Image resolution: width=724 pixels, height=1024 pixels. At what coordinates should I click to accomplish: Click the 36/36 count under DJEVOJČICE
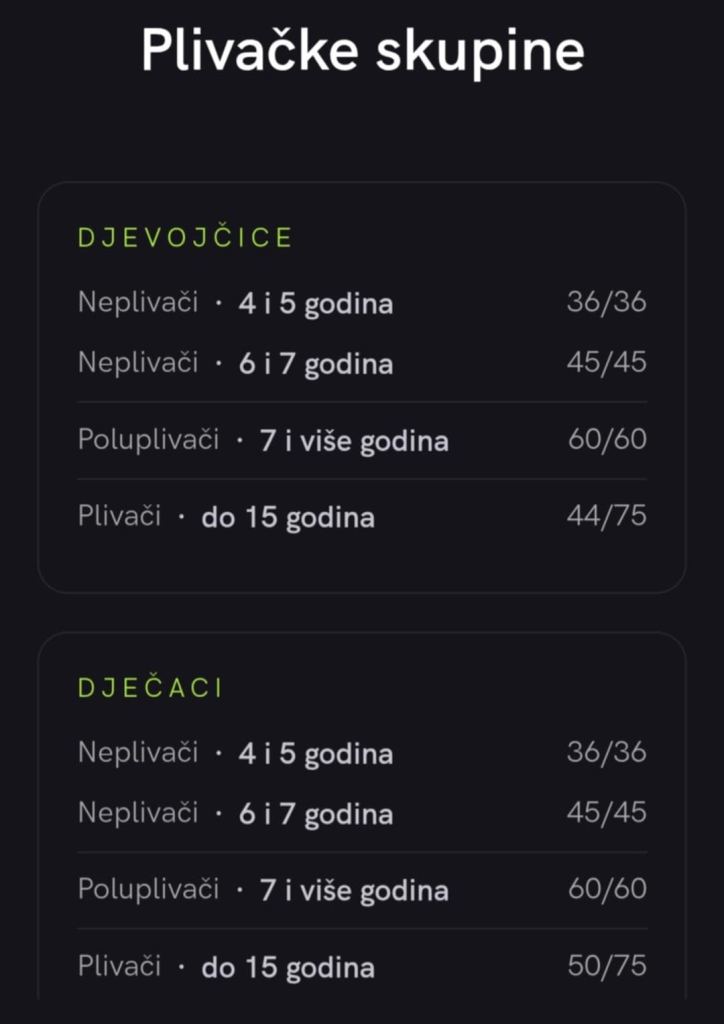click(606, 302)
